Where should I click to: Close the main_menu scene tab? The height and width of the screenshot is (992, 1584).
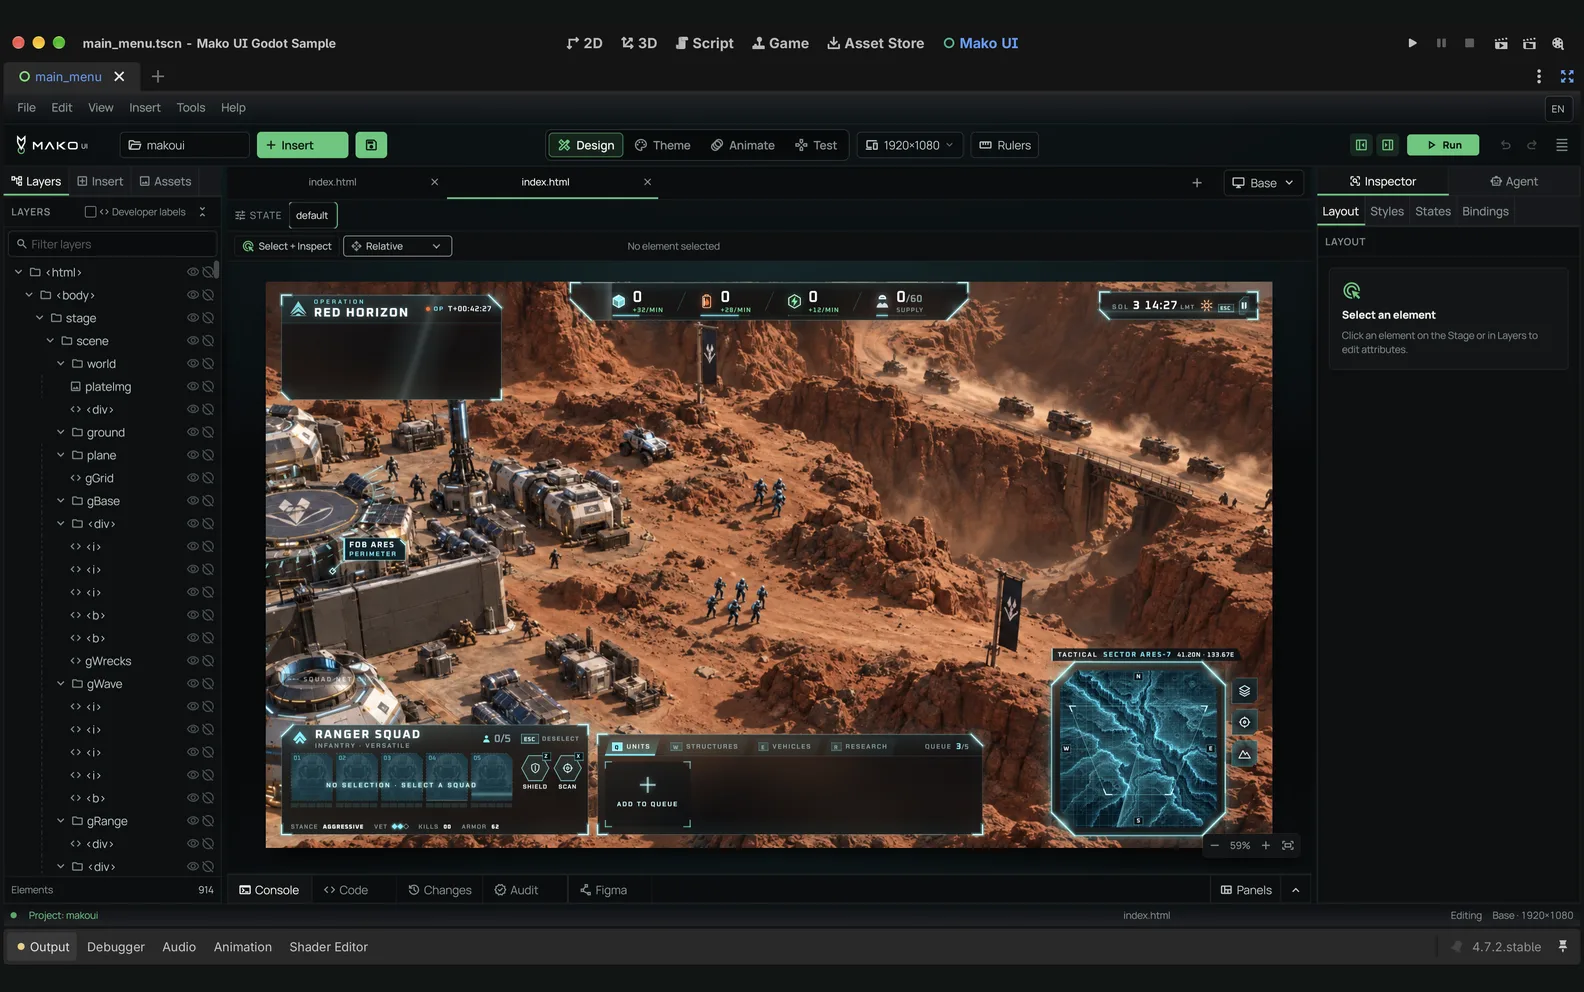(119, 76)
